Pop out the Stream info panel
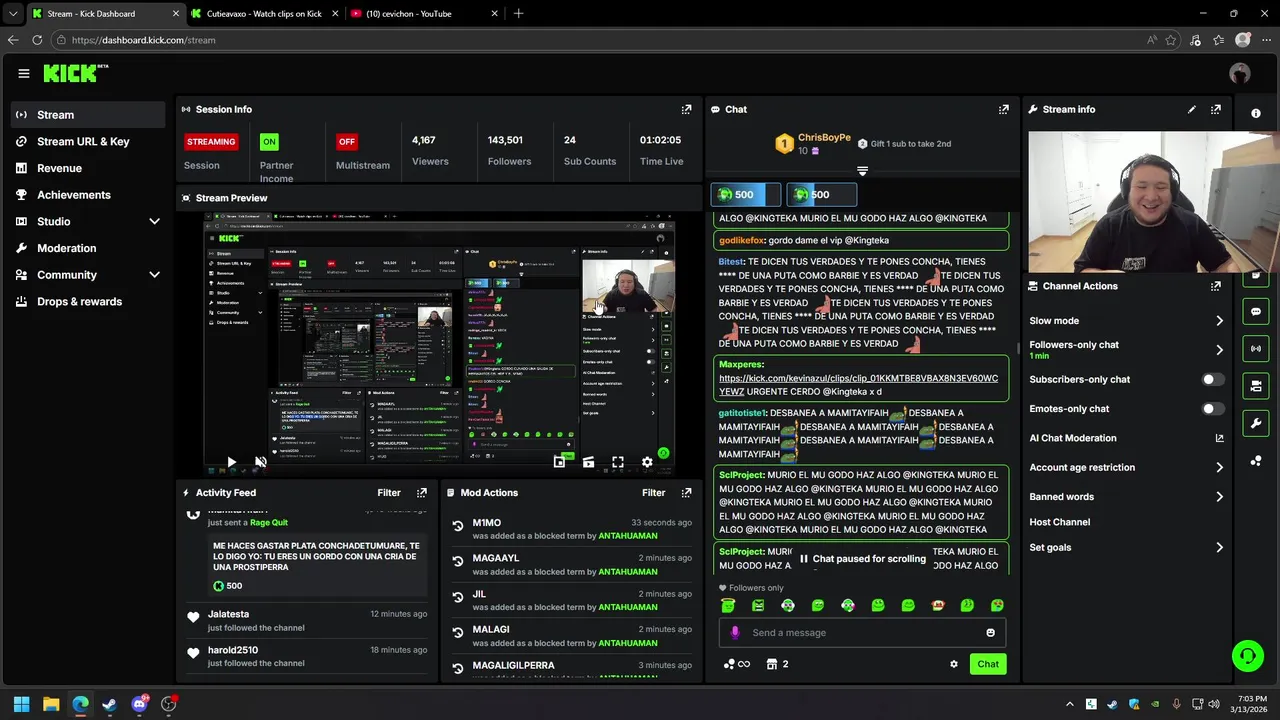 tap(1216, 109)
